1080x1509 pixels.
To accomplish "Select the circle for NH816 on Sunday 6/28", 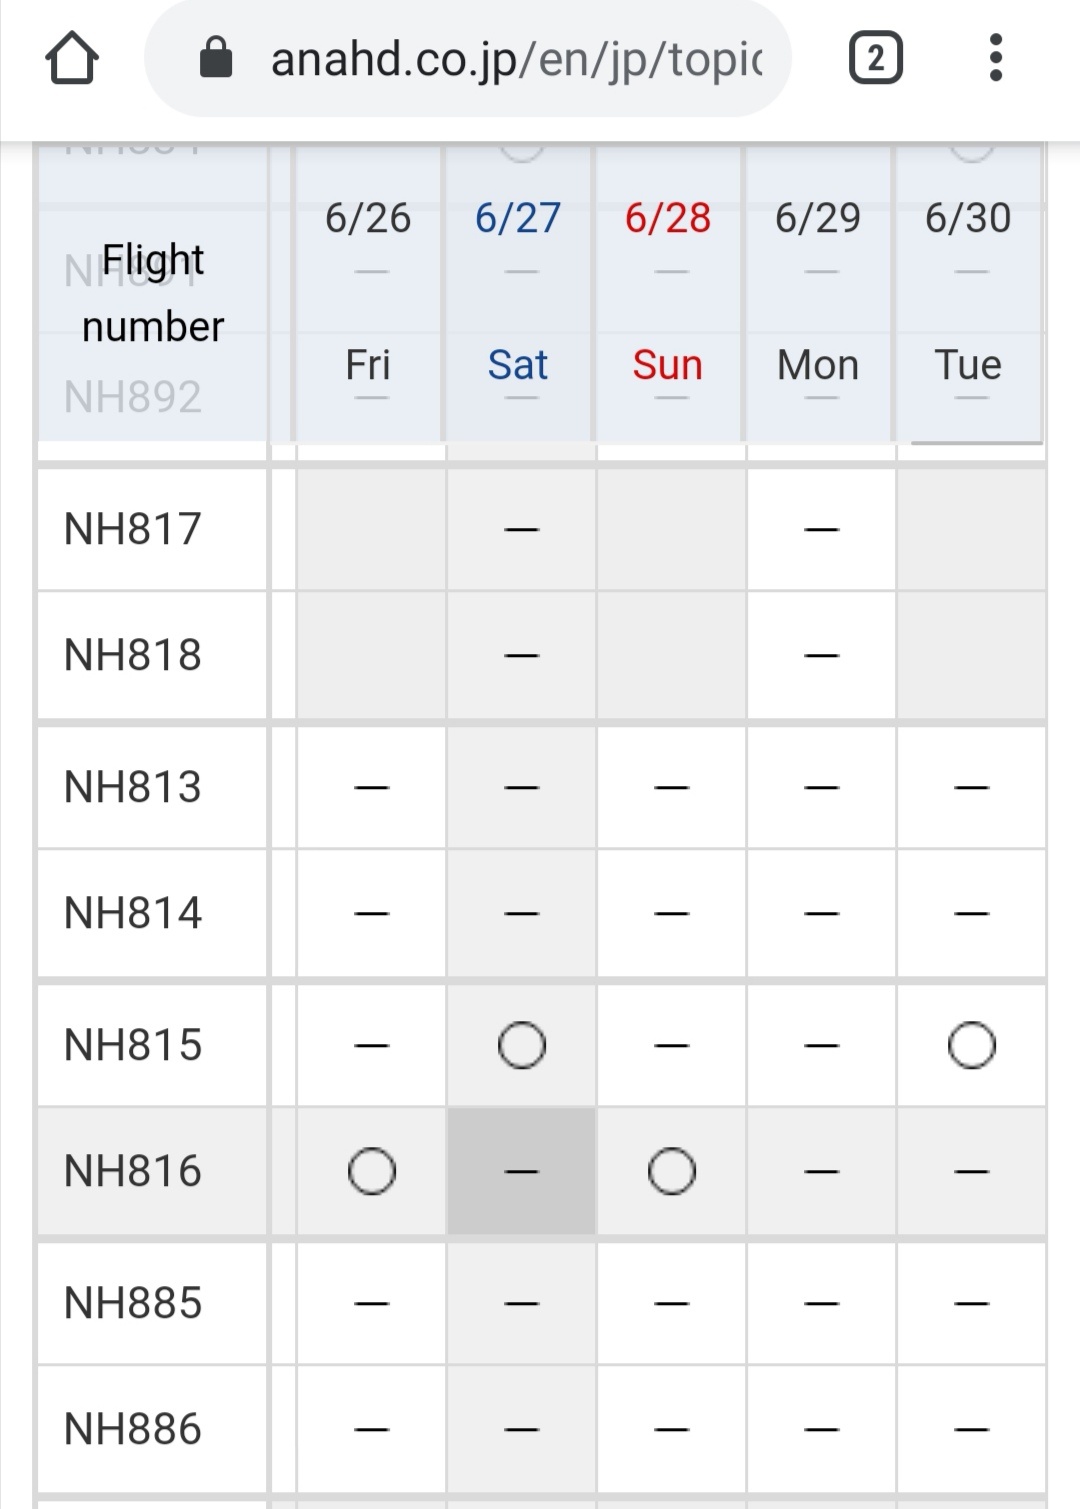I will (x=671, y=1171).
